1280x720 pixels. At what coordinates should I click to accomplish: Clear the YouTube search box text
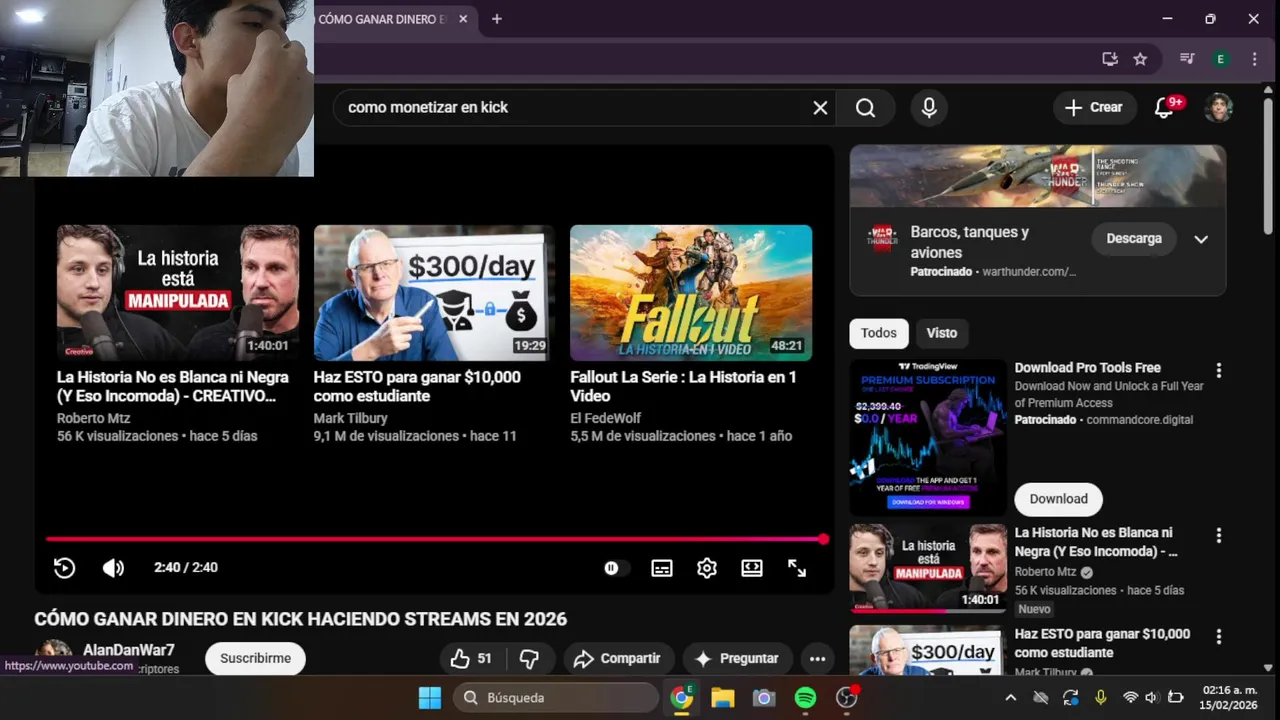[820, 107]
